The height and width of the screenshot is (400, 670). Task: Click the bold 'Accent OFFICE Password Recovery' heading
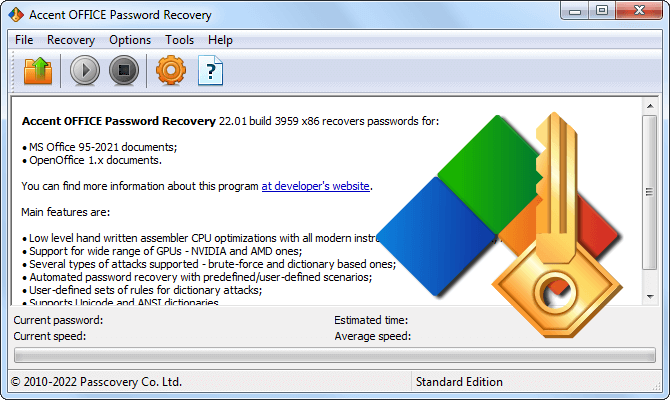tap(119, 121)
